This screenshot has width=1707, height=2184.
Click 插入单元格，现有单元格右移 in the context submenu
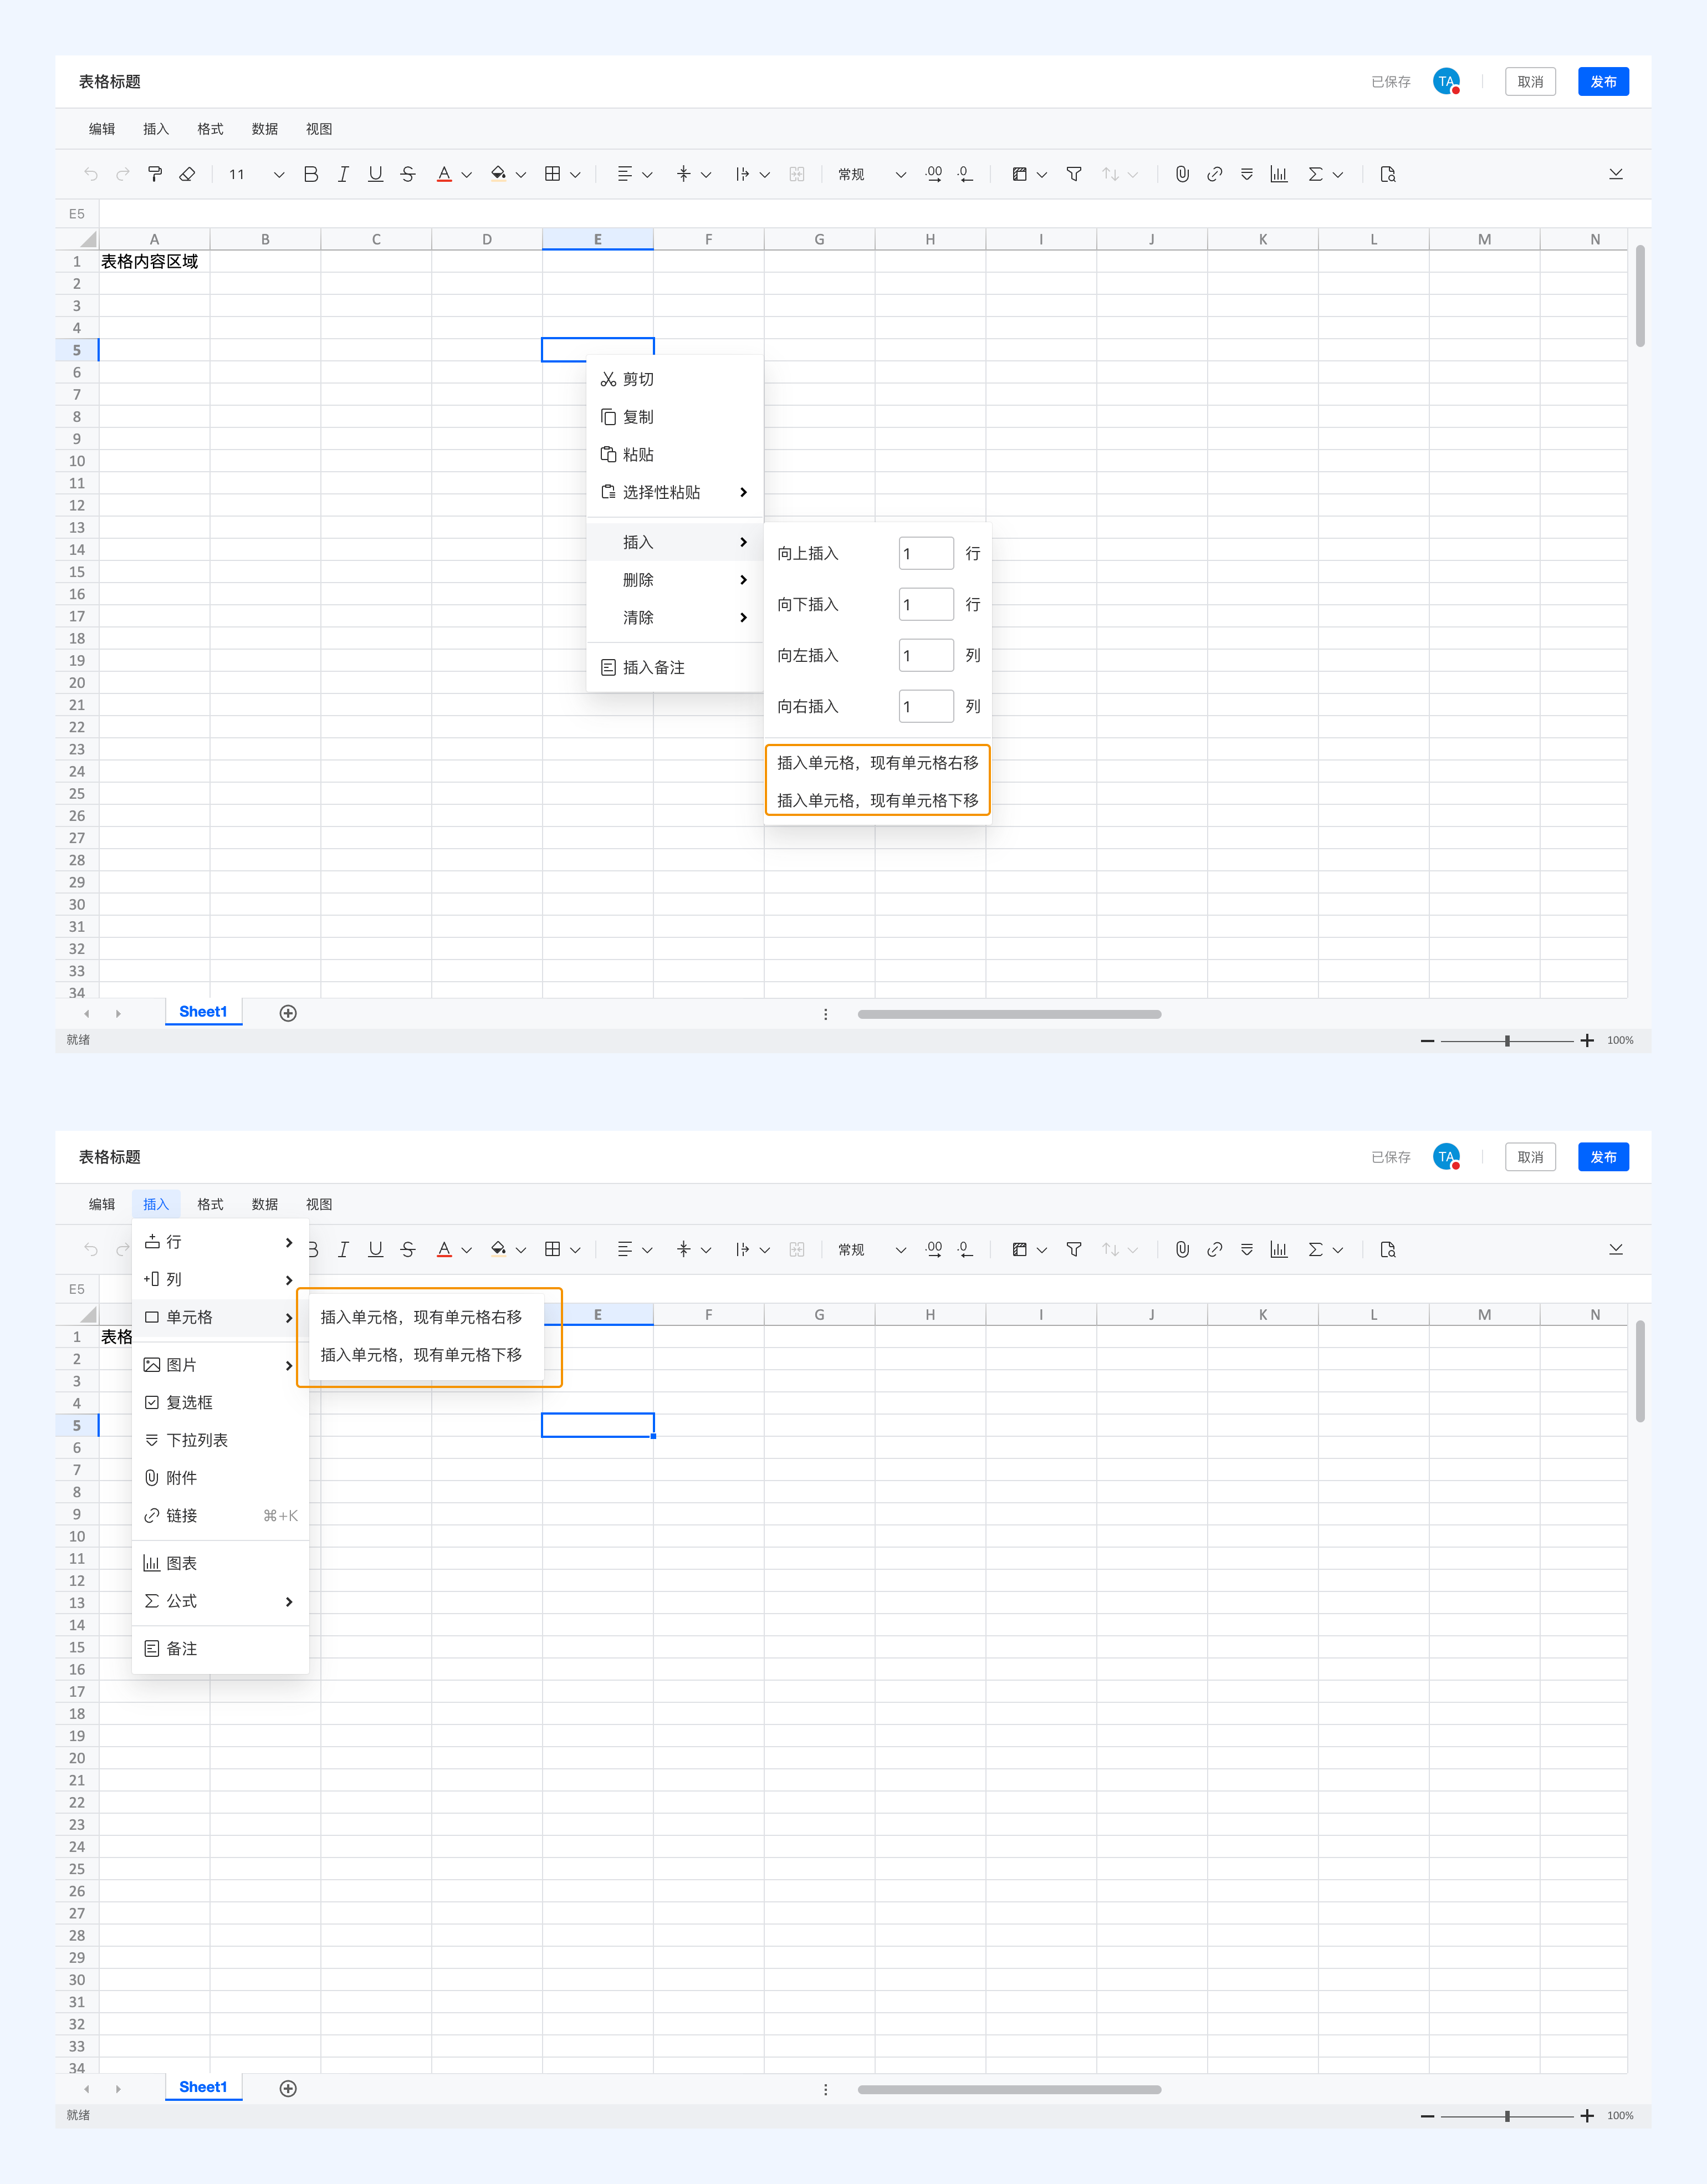[x=878, y=763]
